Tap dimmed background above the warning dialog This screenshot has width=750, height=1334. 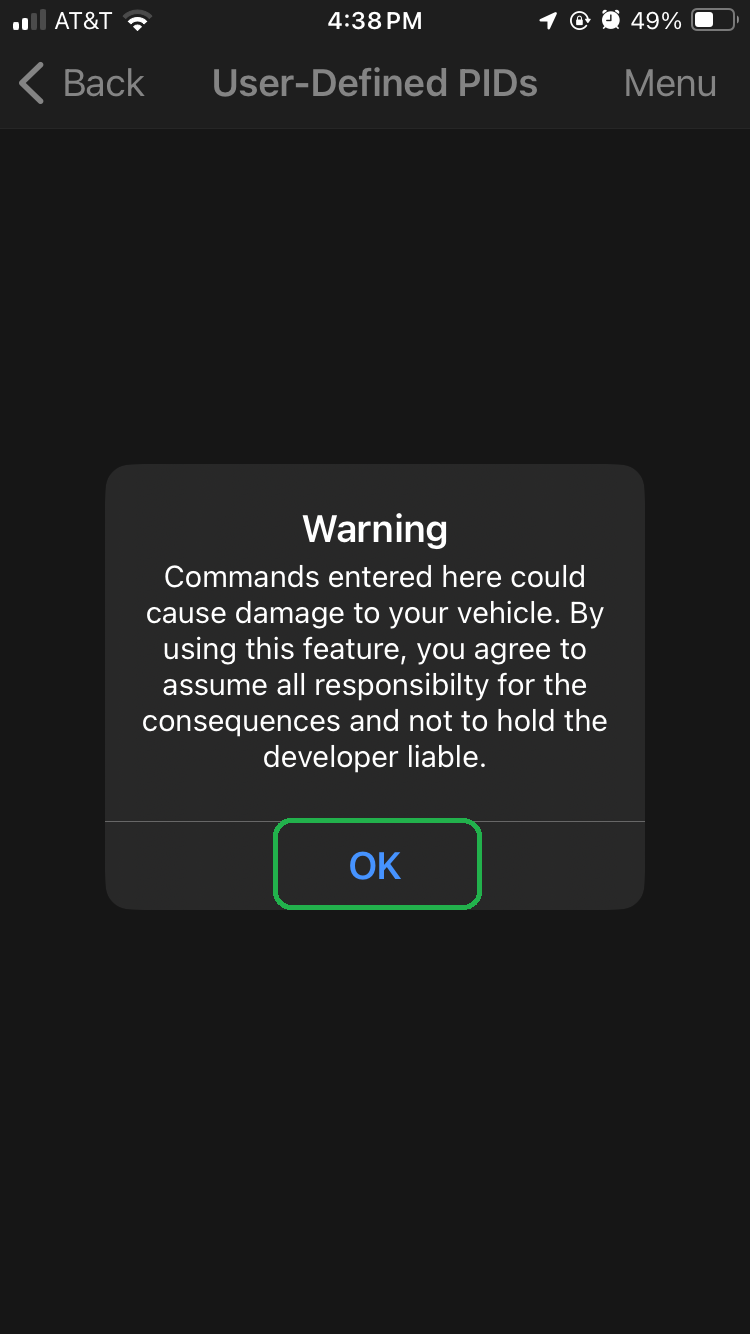(x=375, y=297)
